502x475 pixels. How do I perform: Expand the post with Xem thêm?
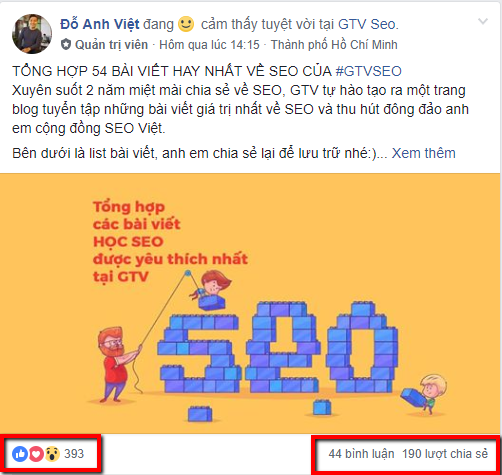coord(423,153)
